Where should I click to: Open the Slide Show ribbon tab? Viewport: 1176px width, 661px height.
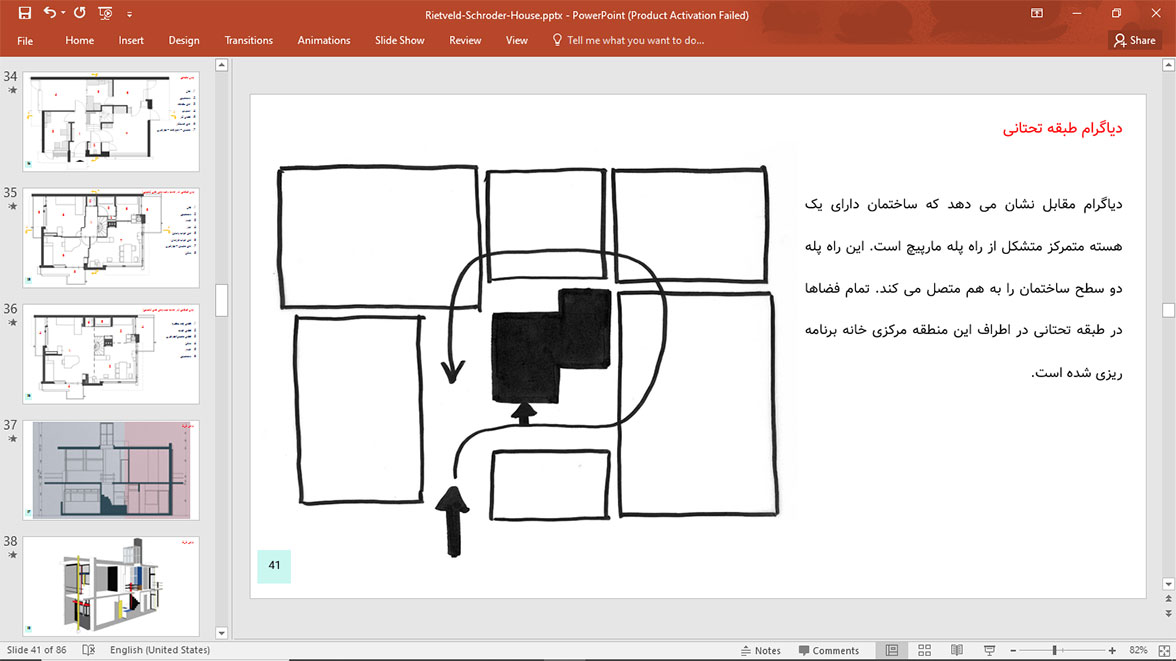click(399, 41)
